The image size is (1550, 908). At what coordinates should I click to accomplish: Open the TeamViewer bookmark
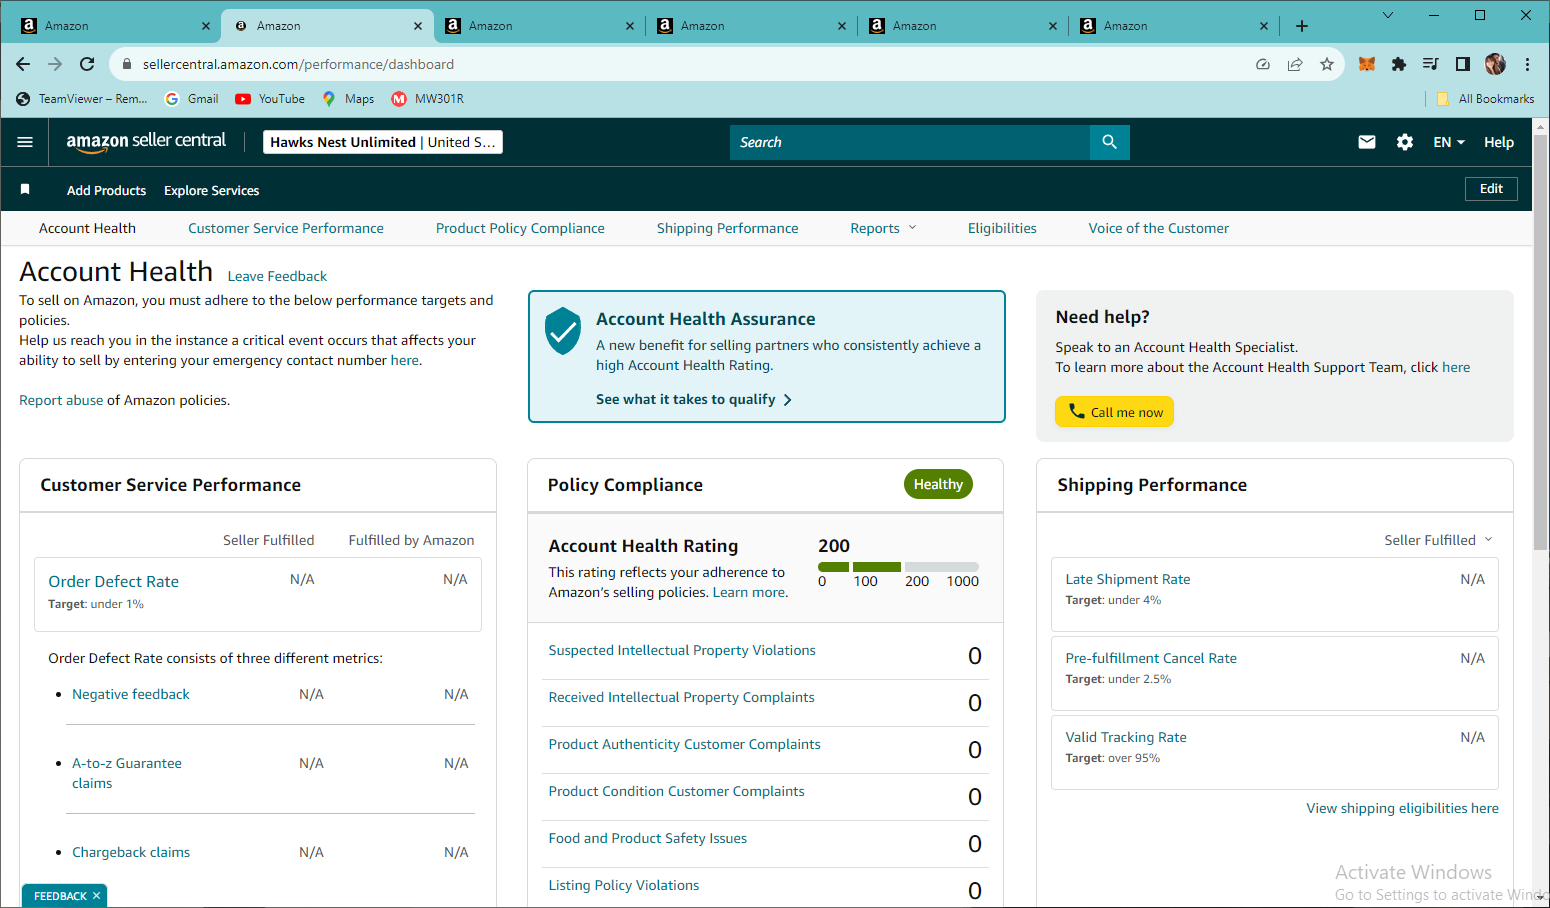[x=81, y=99]
